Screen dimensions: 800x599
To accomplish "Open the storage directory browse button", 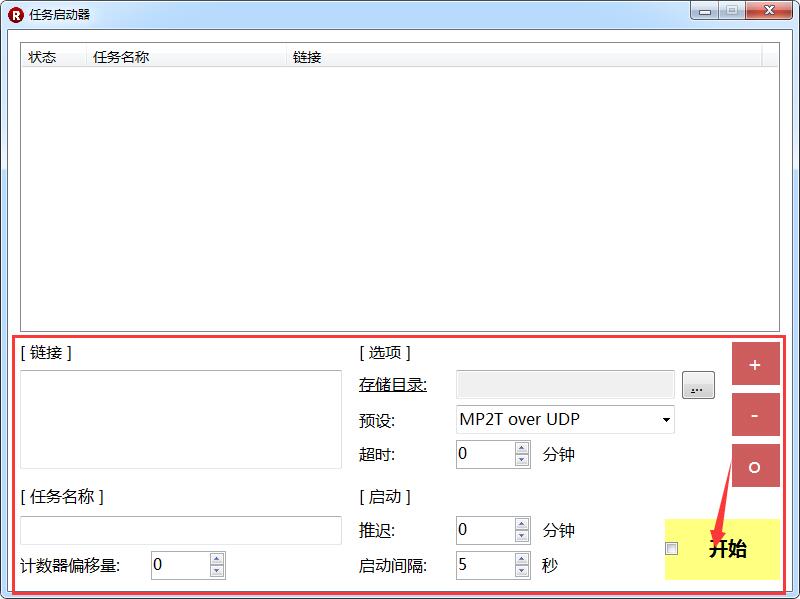I will [698, 386].
